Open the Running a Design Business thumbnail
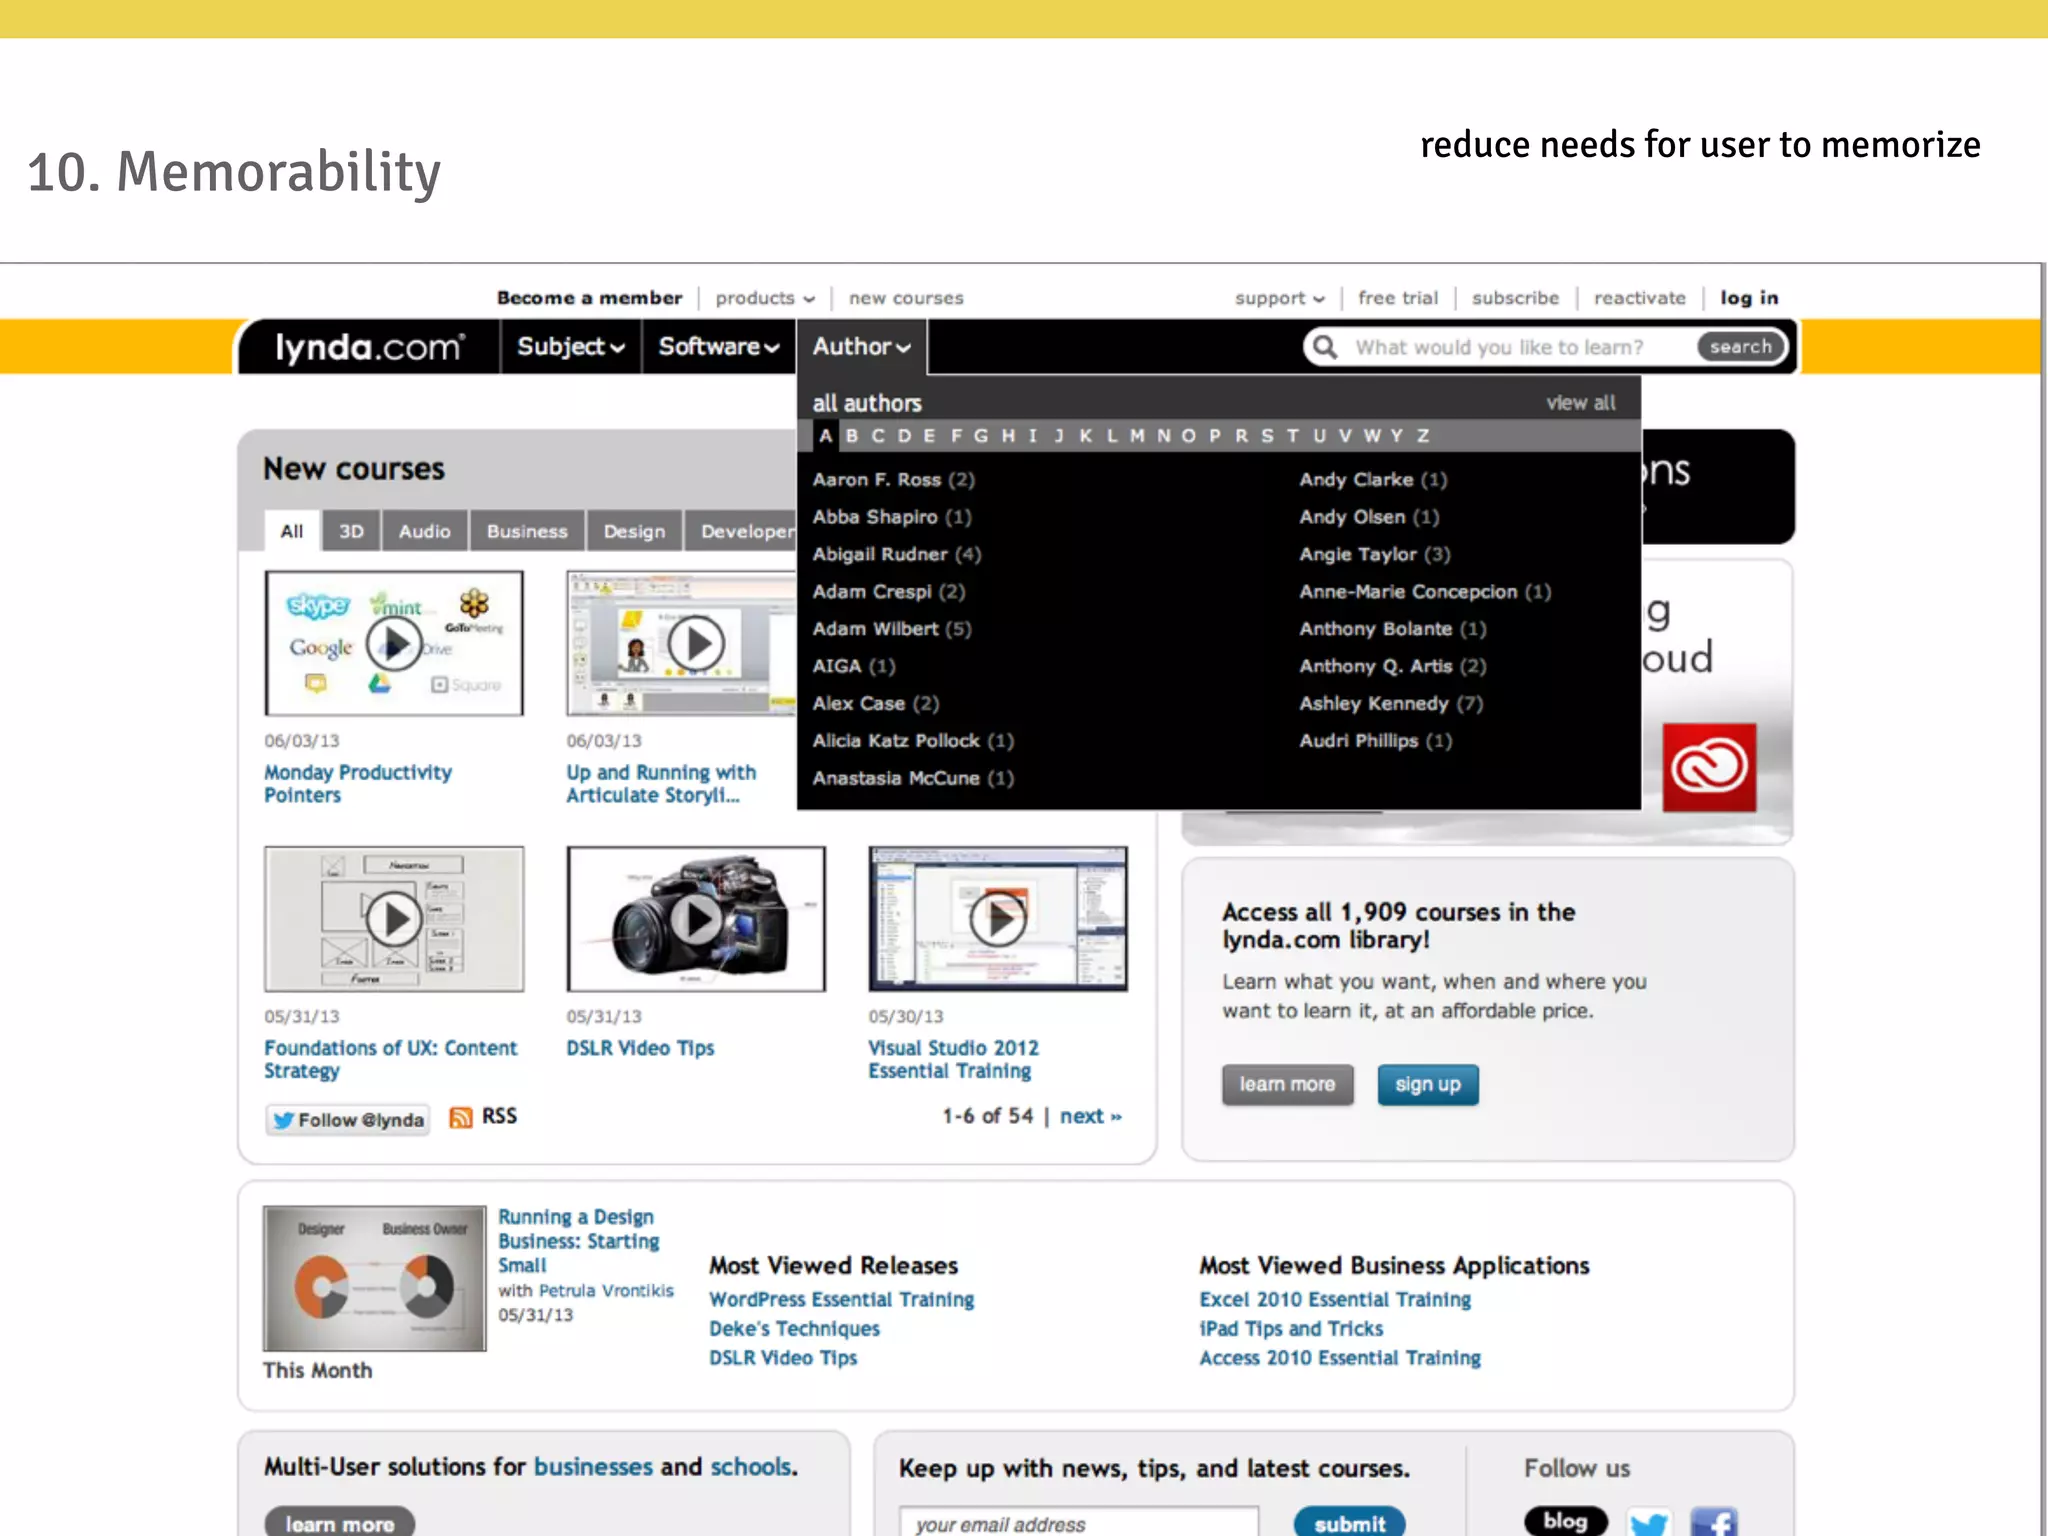This screenshot has height=1536, width=2048. click(x=375, y=1278)
